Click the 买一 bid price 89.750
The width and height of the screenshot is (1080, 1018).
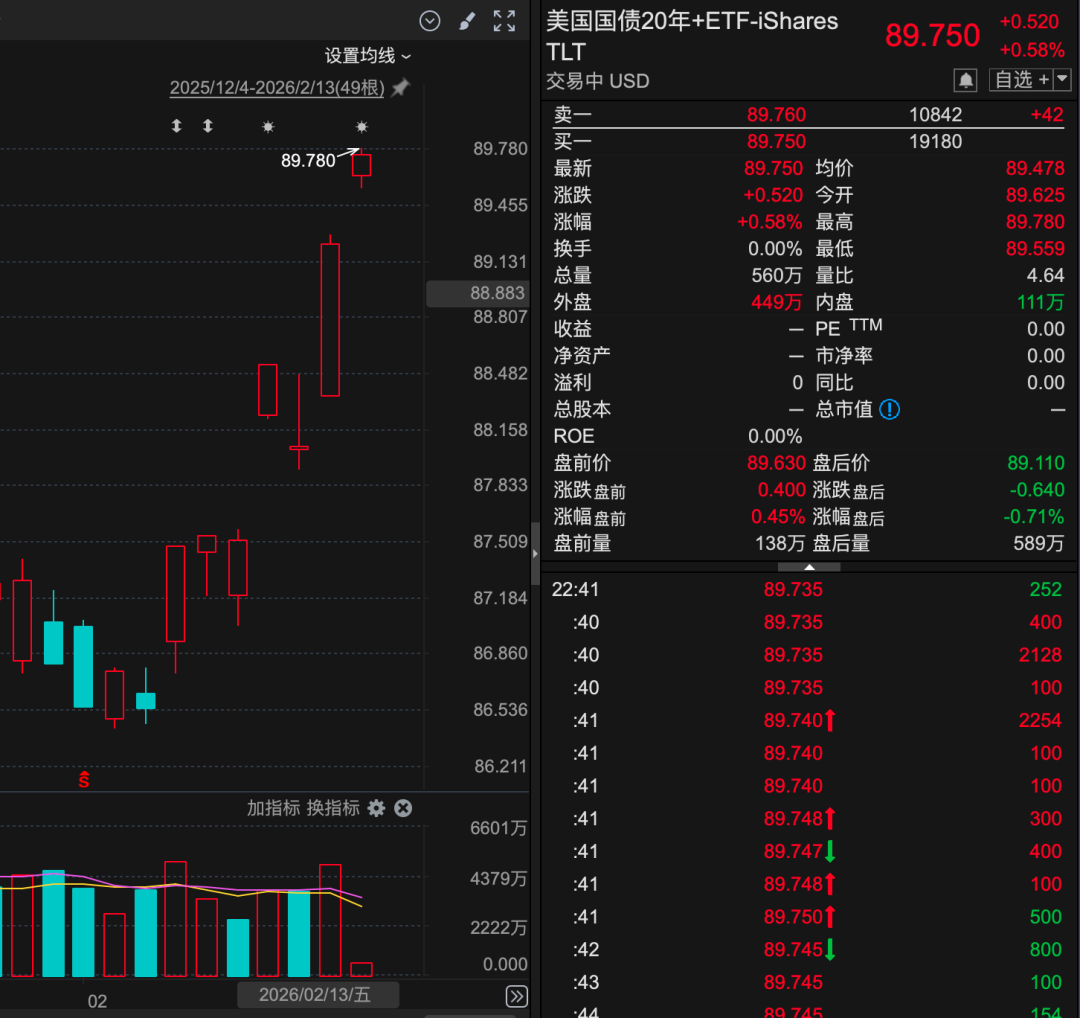pos(776,142)
